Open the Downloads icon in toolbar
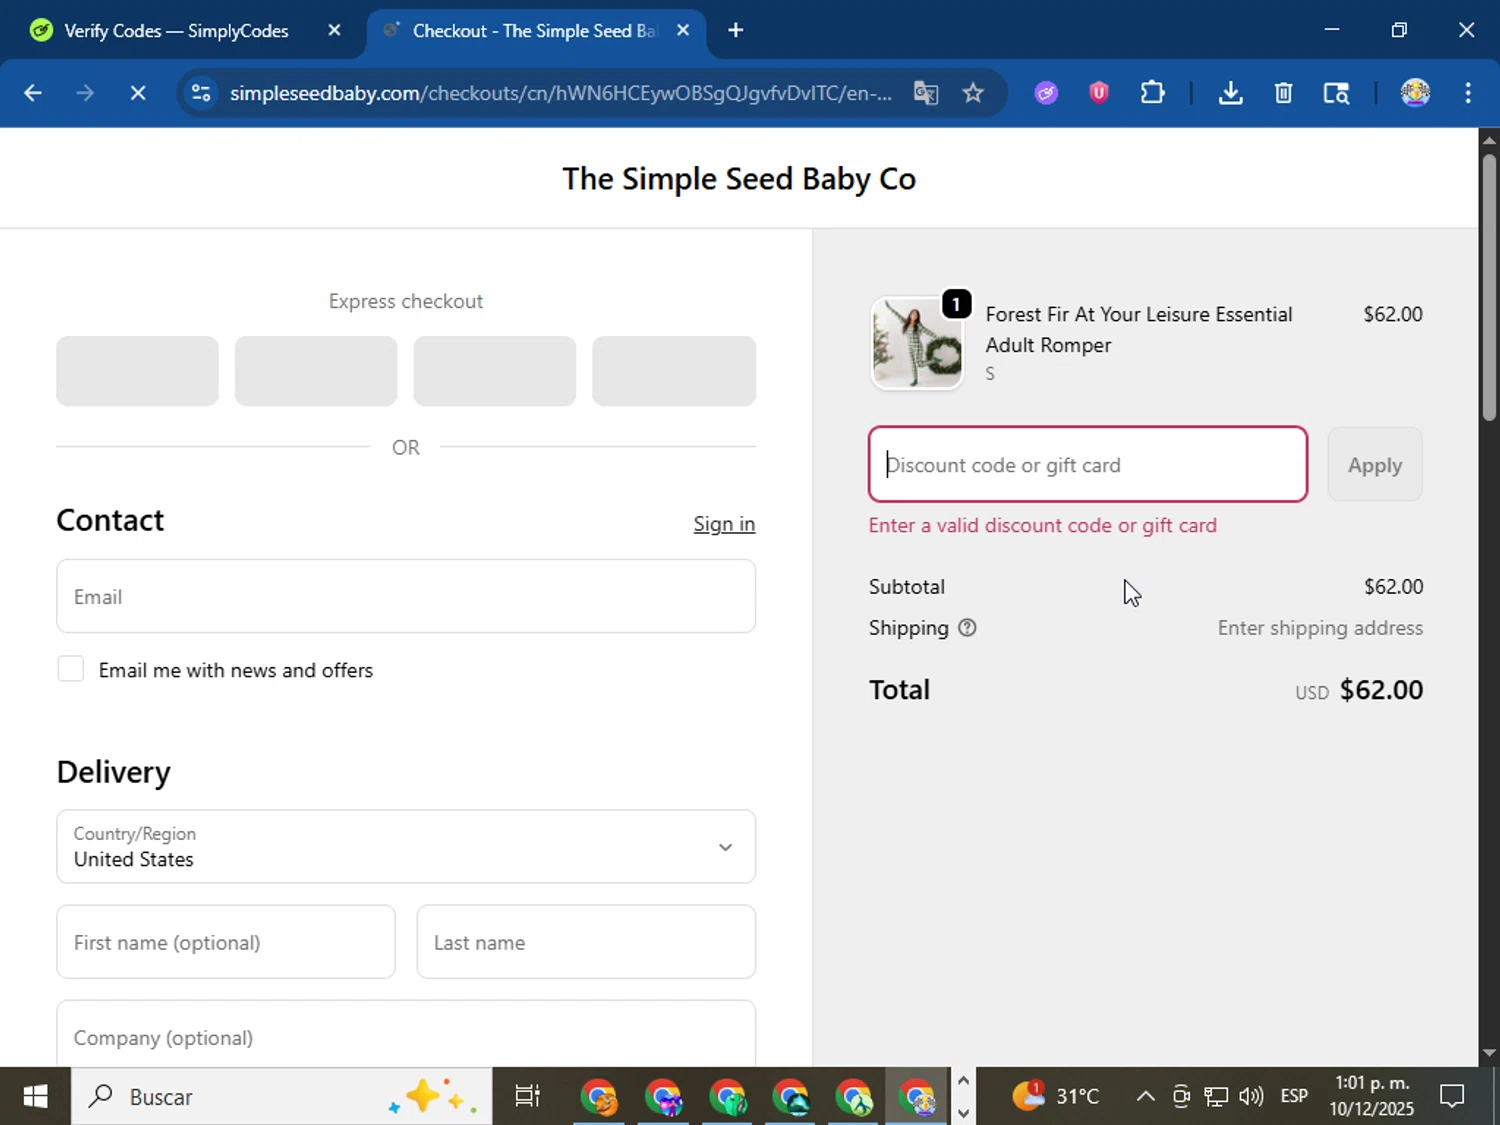 pyautogui.click(x=1231, y=93)
